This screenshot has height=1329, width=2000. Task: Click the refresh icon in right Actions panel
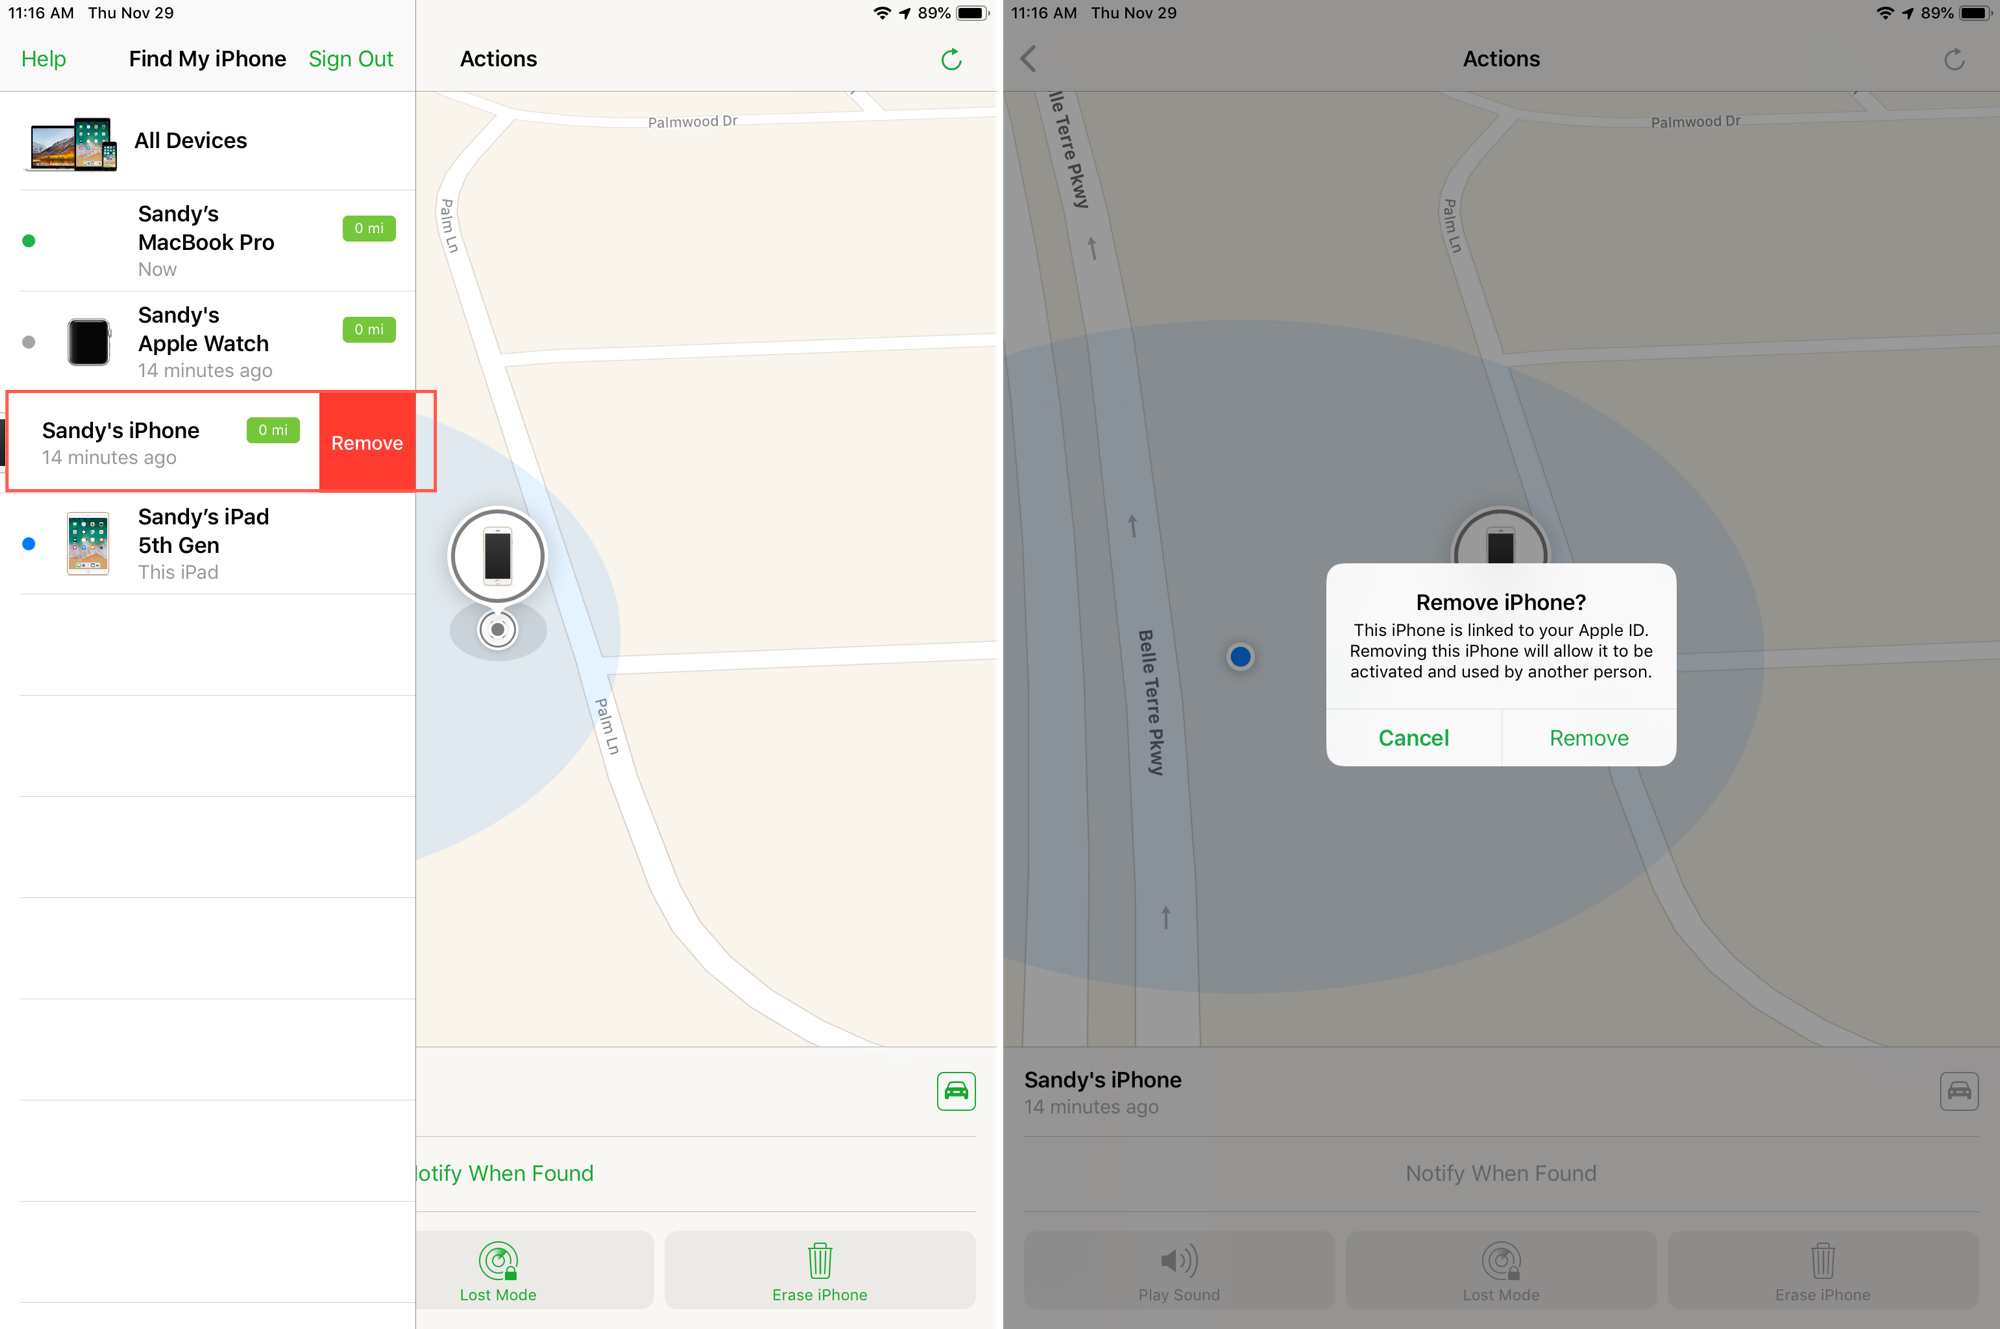point(1954,59)
